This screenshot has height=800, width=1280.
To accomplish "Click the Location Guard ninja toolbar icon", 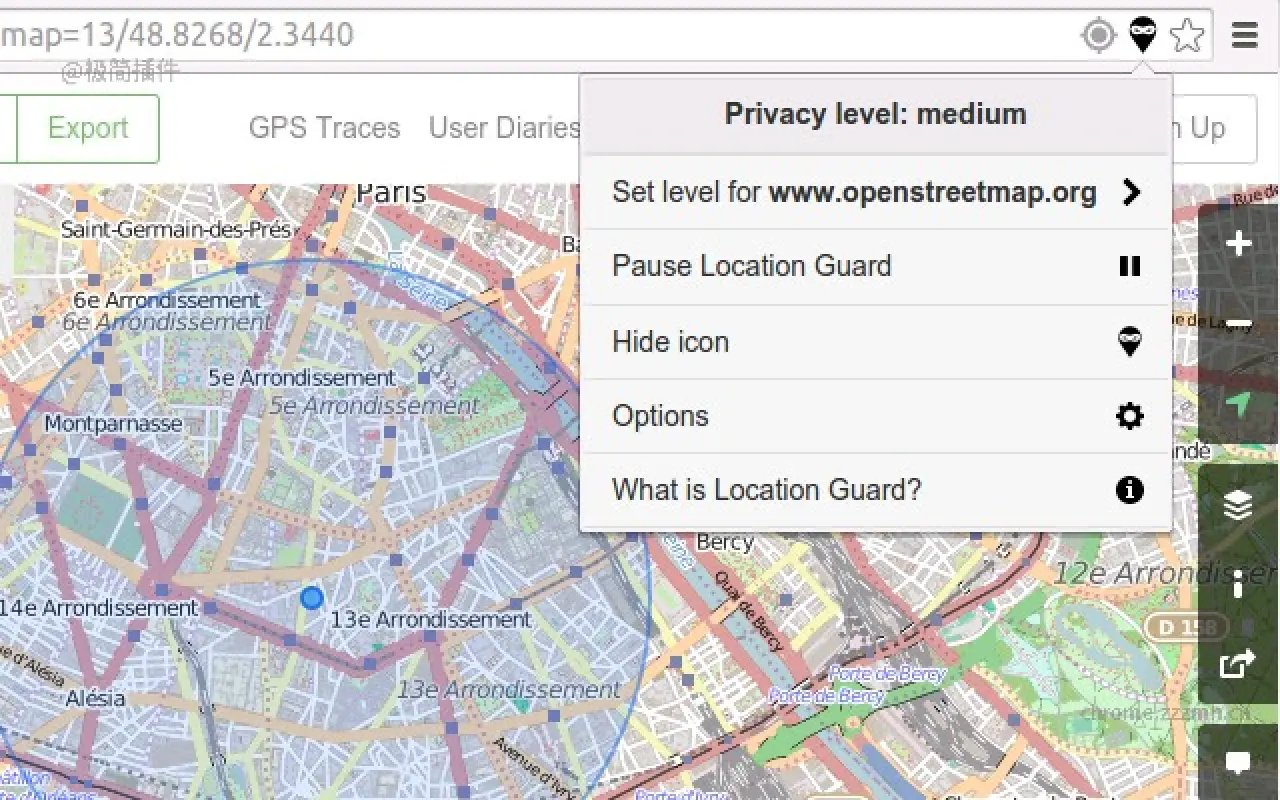I will pos(1141,34).
